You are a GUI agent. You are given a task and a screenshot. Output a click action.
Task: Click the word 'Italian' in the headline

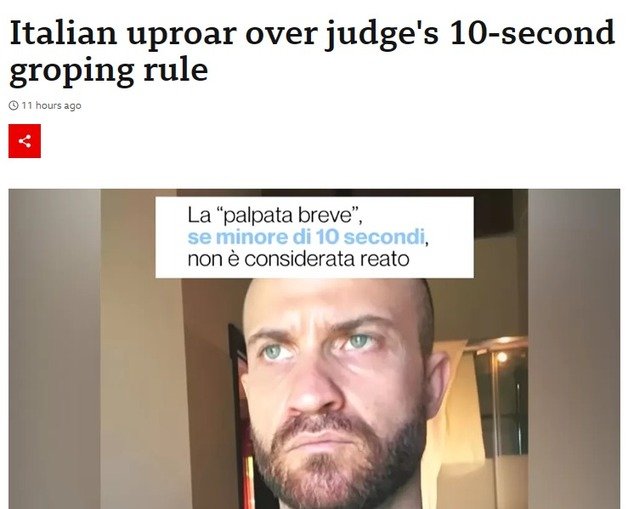(x=63, y=32)
